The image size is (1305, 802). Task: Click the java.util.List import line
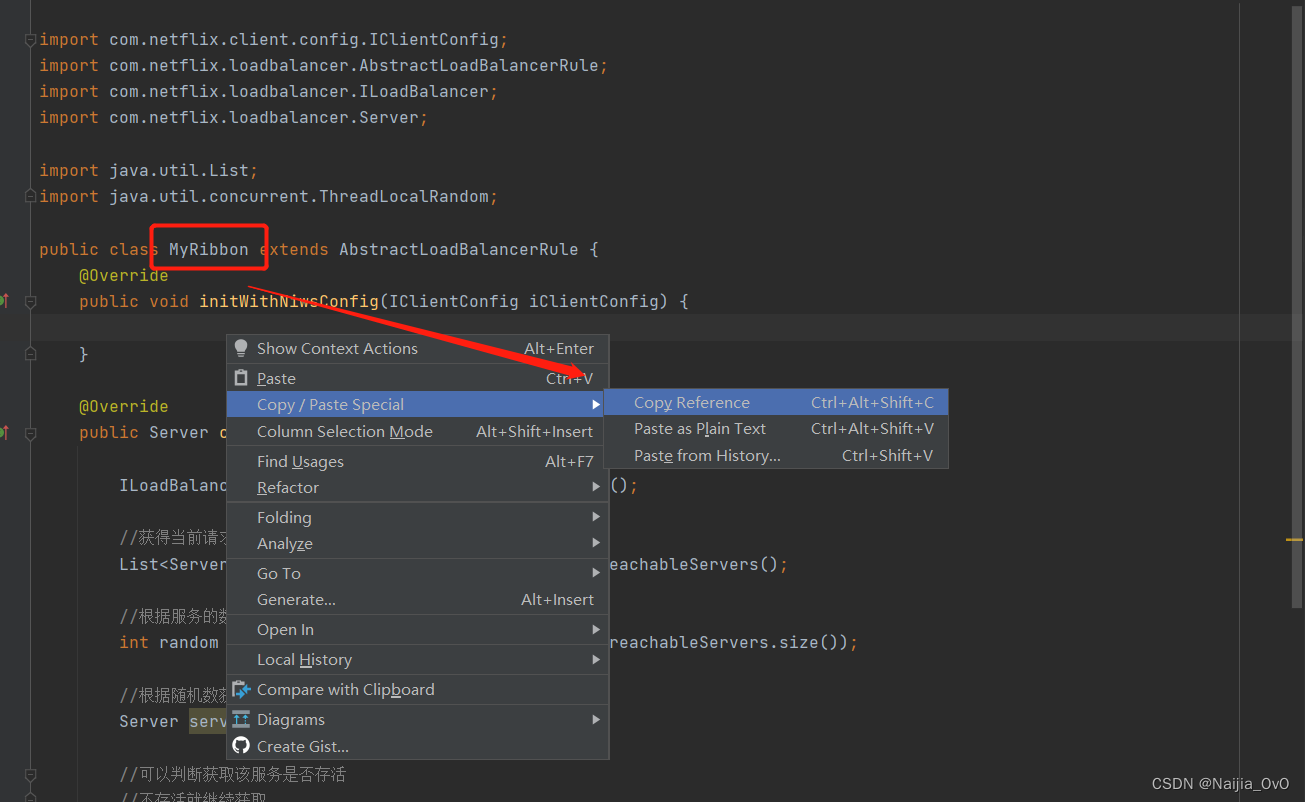pyautogui.click(x=149, y=170)
